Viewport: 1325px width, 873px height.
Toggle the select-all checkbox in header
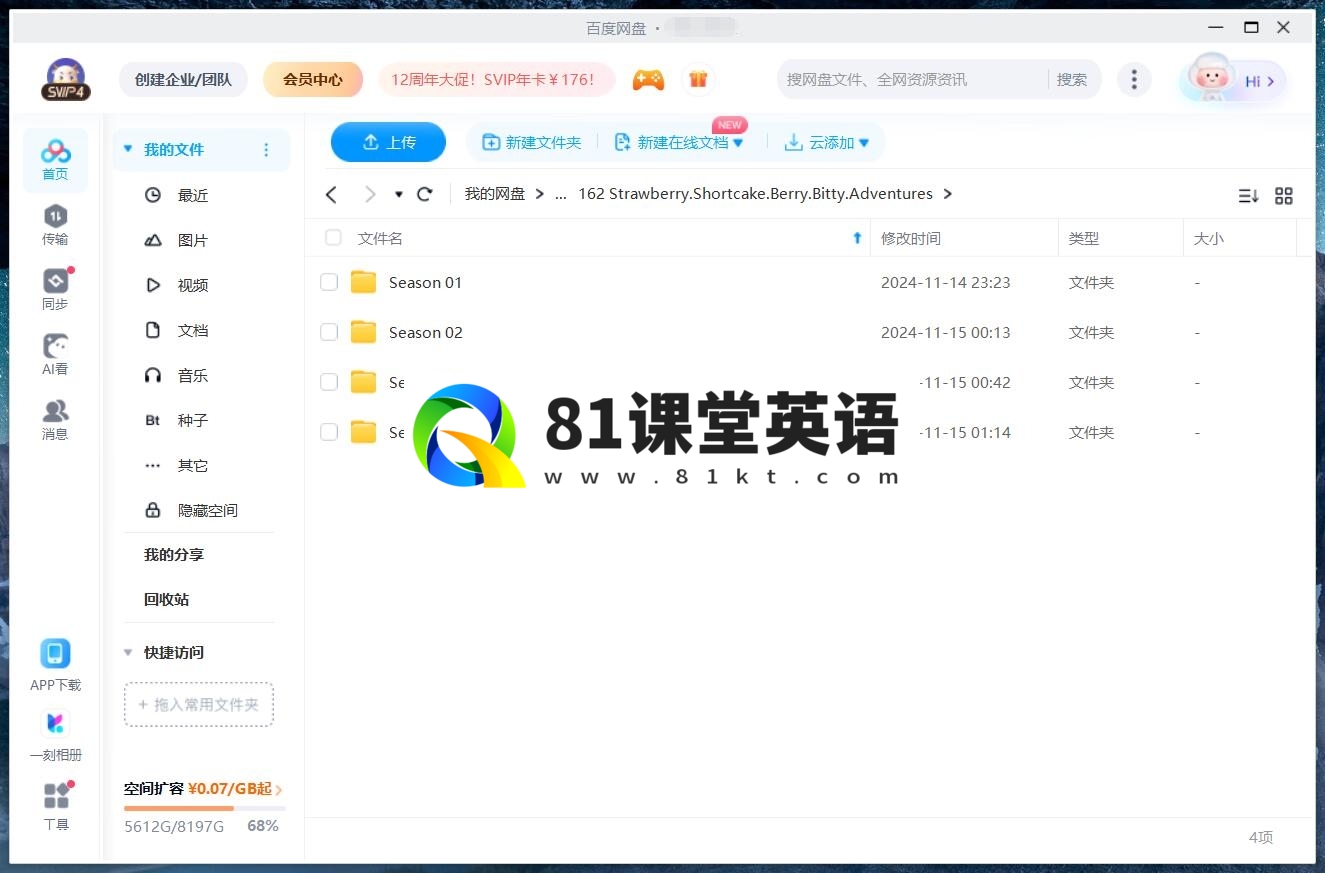(x=333, y=238)
